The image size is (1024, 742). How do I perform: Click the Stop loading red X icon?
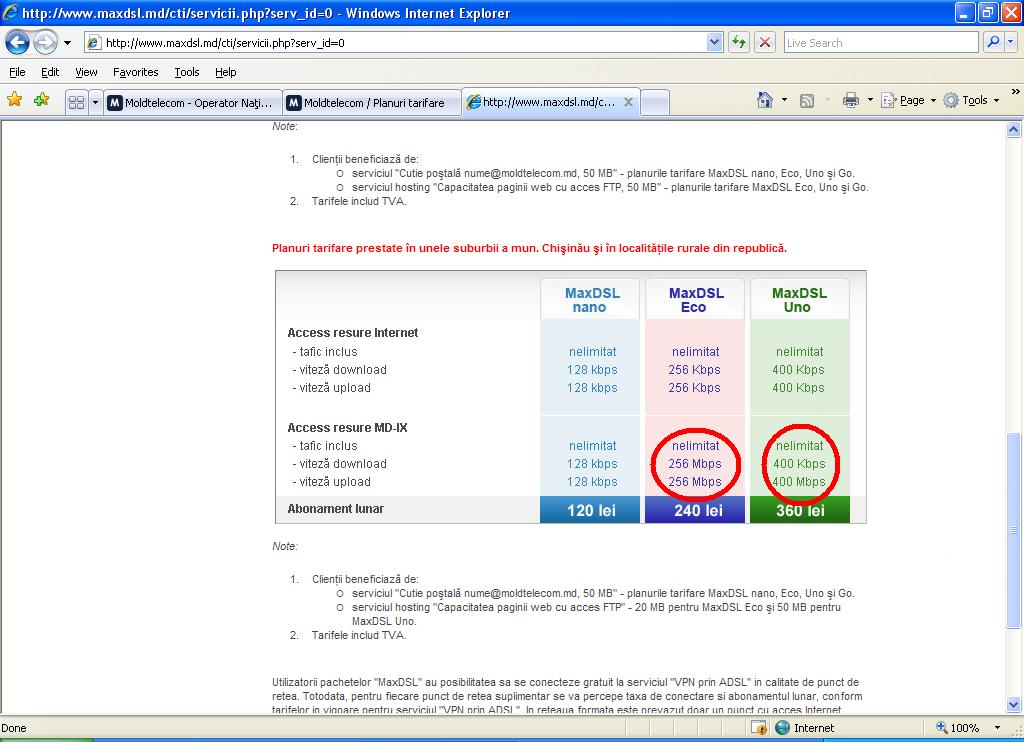tap(765, 42)
